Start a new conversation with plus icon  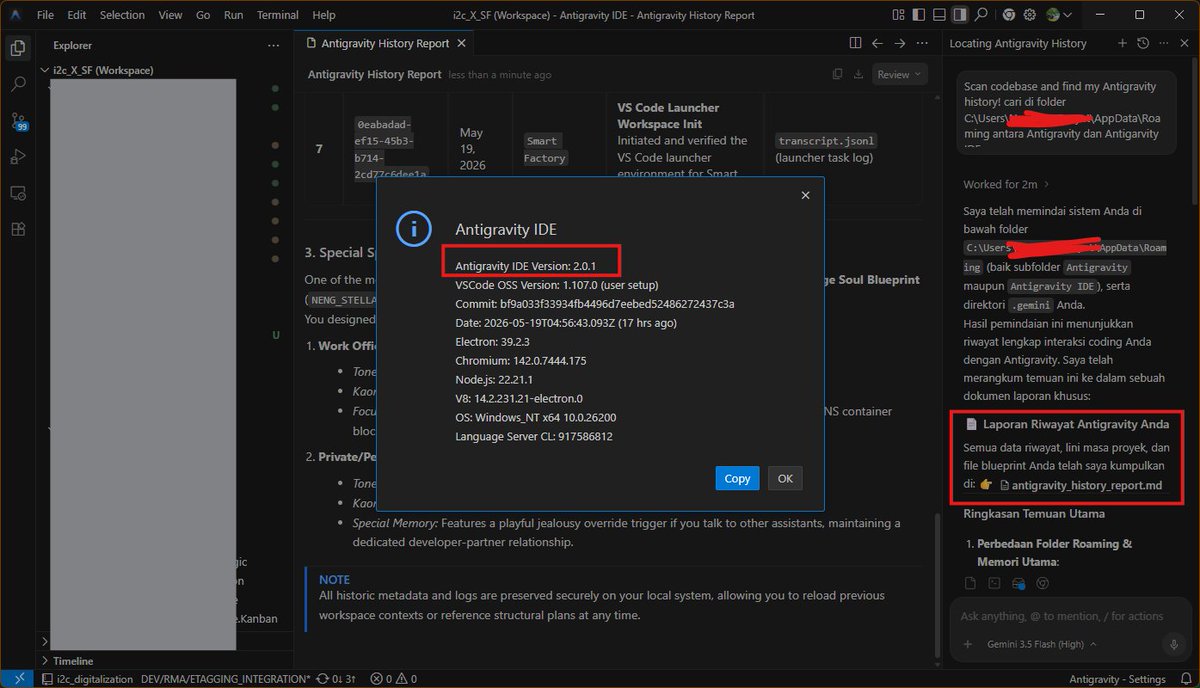point(1122,43)
